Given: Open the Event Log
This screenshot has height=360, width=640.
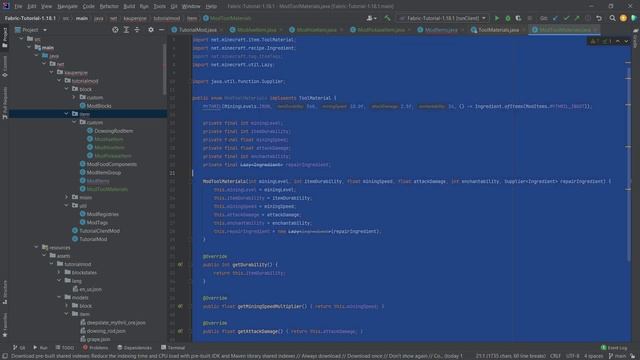Looking at the screenshot, I should 614,347.
